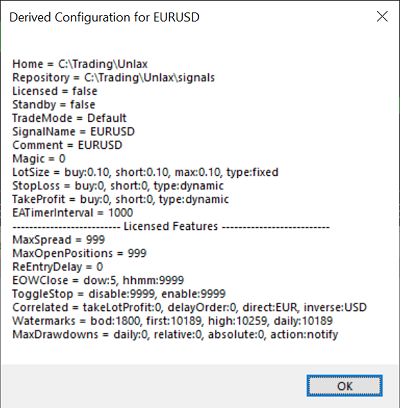Click the dialog title 'Derived Configuration for EURUSD'
The width and height of the screenshot is (400, 408).
point(104,17)
